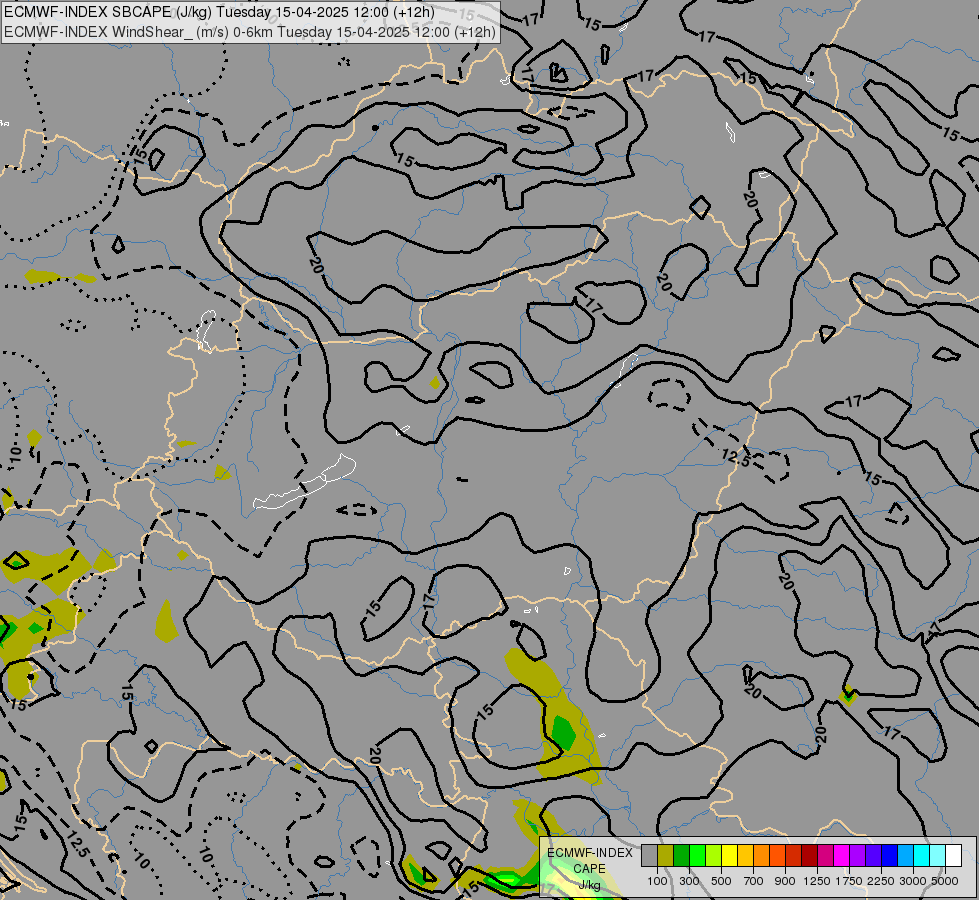Select the bright magenta legend swatch
Viewport: 979px width, 900px height.
(x=842, y=855)
